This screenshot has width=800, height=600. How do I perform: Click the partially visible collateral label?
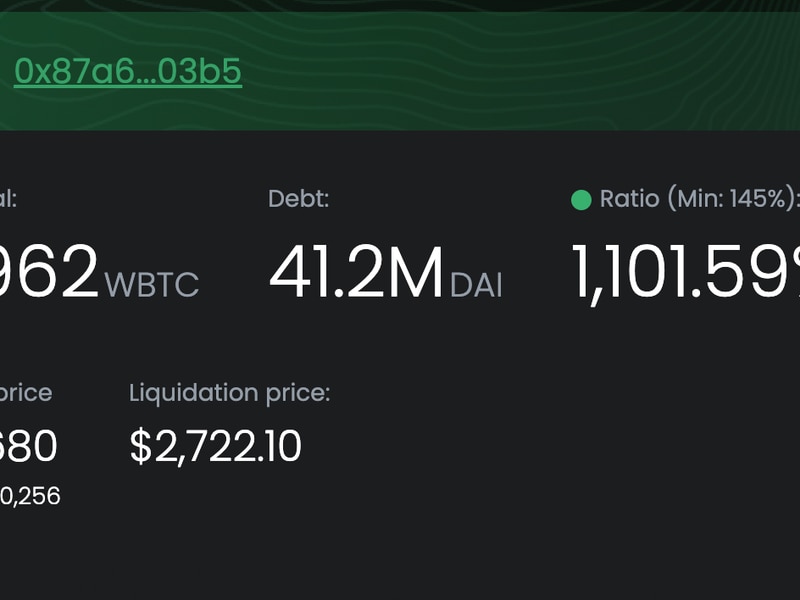pyautogui.click(x=8, y=198)
